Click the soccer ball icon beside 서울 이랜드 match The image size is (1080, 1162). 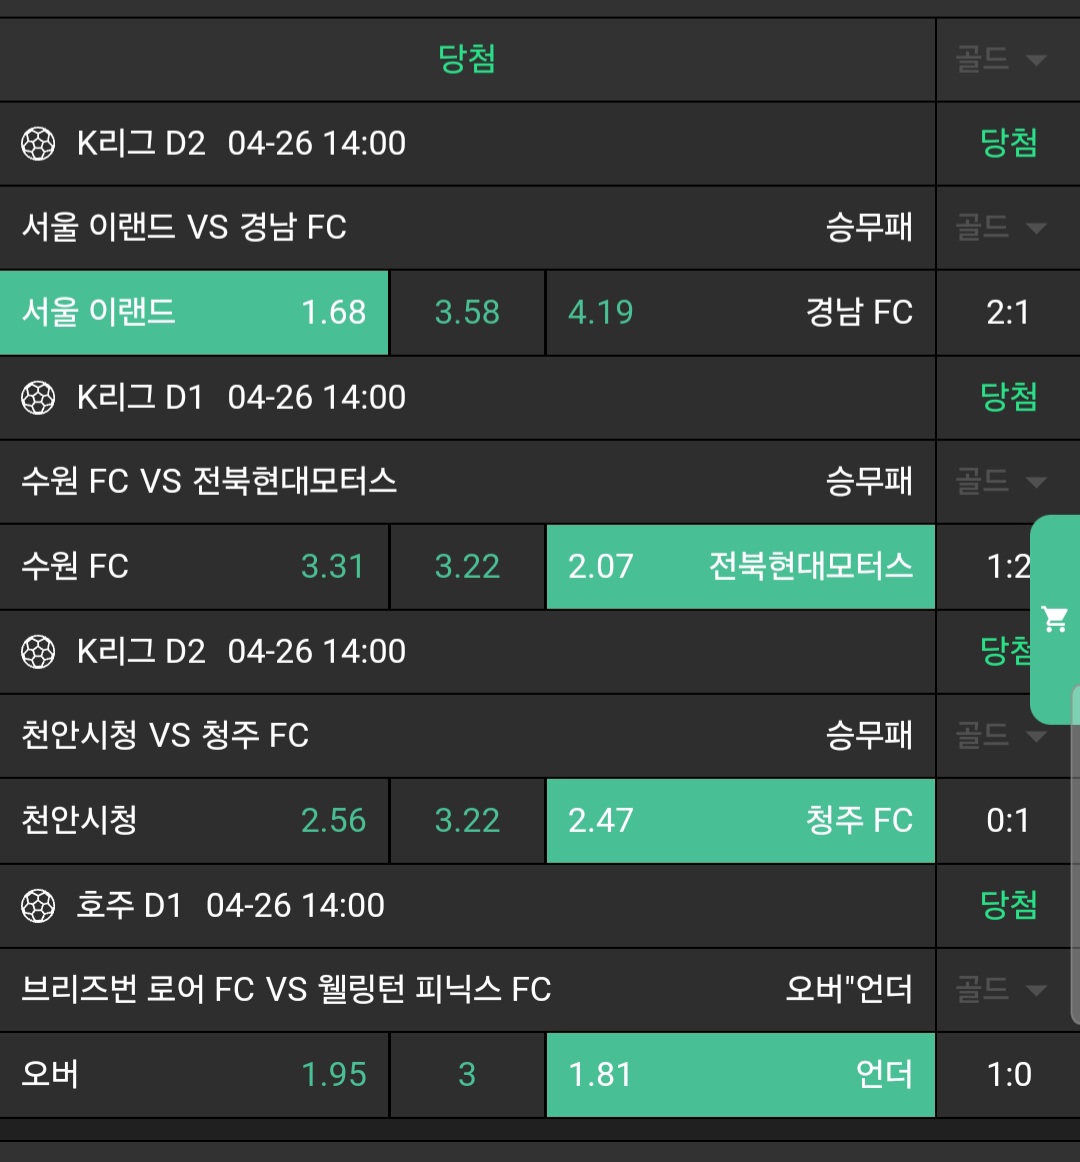point(38,144)
